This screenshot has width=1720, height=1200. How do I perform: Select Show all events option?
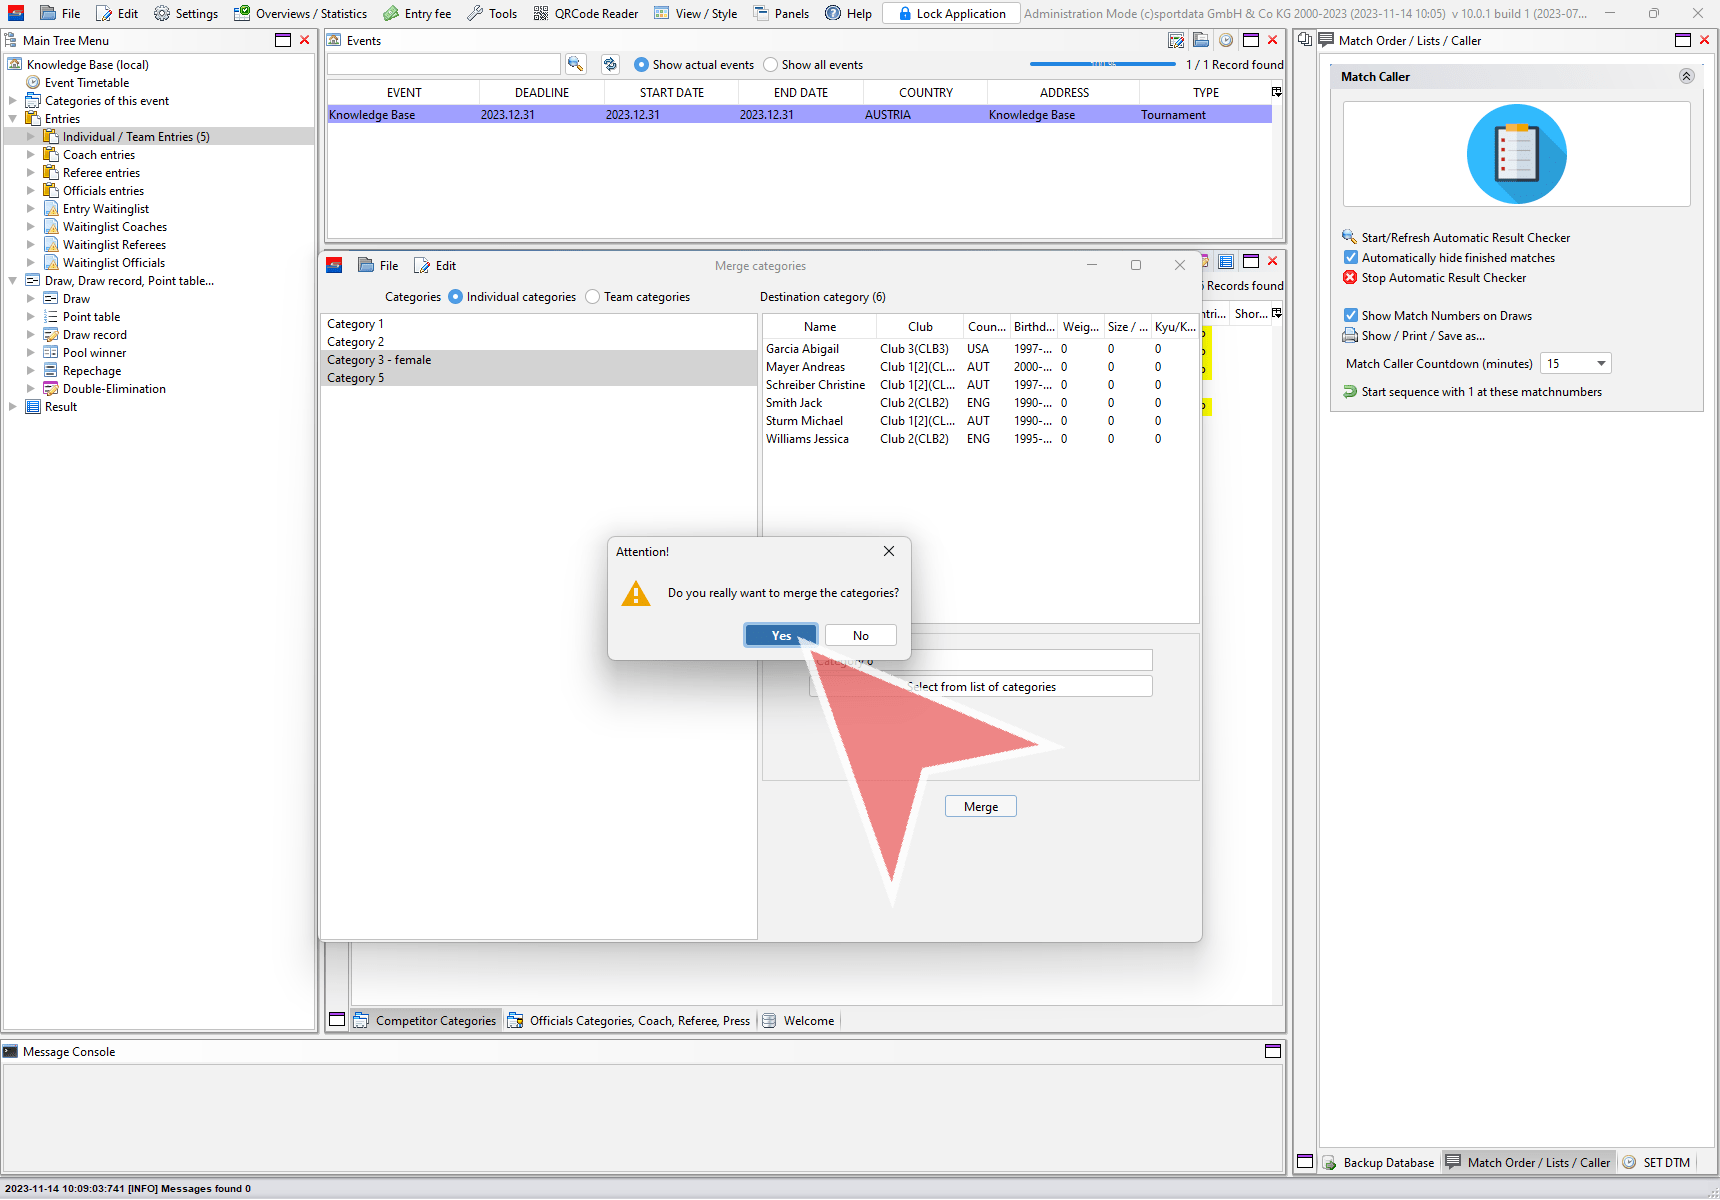click(x=770, y=65)
